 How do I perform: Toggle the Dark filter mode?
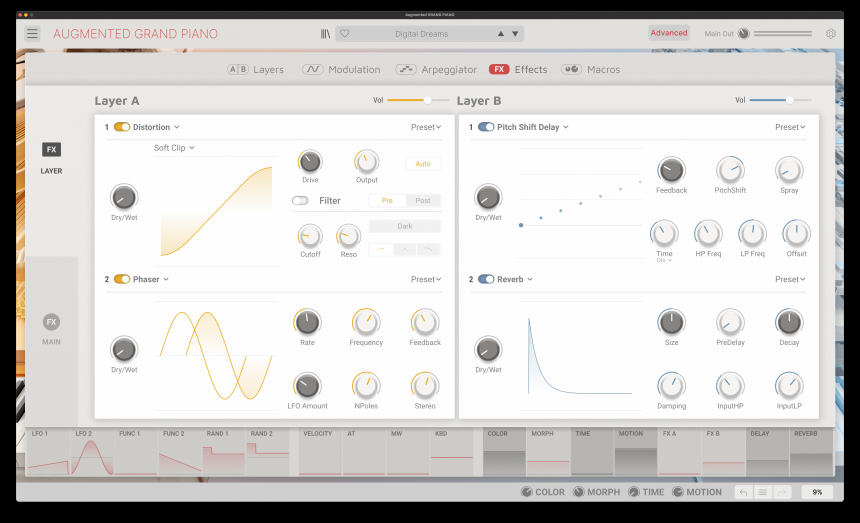click(x=405, y=226)
